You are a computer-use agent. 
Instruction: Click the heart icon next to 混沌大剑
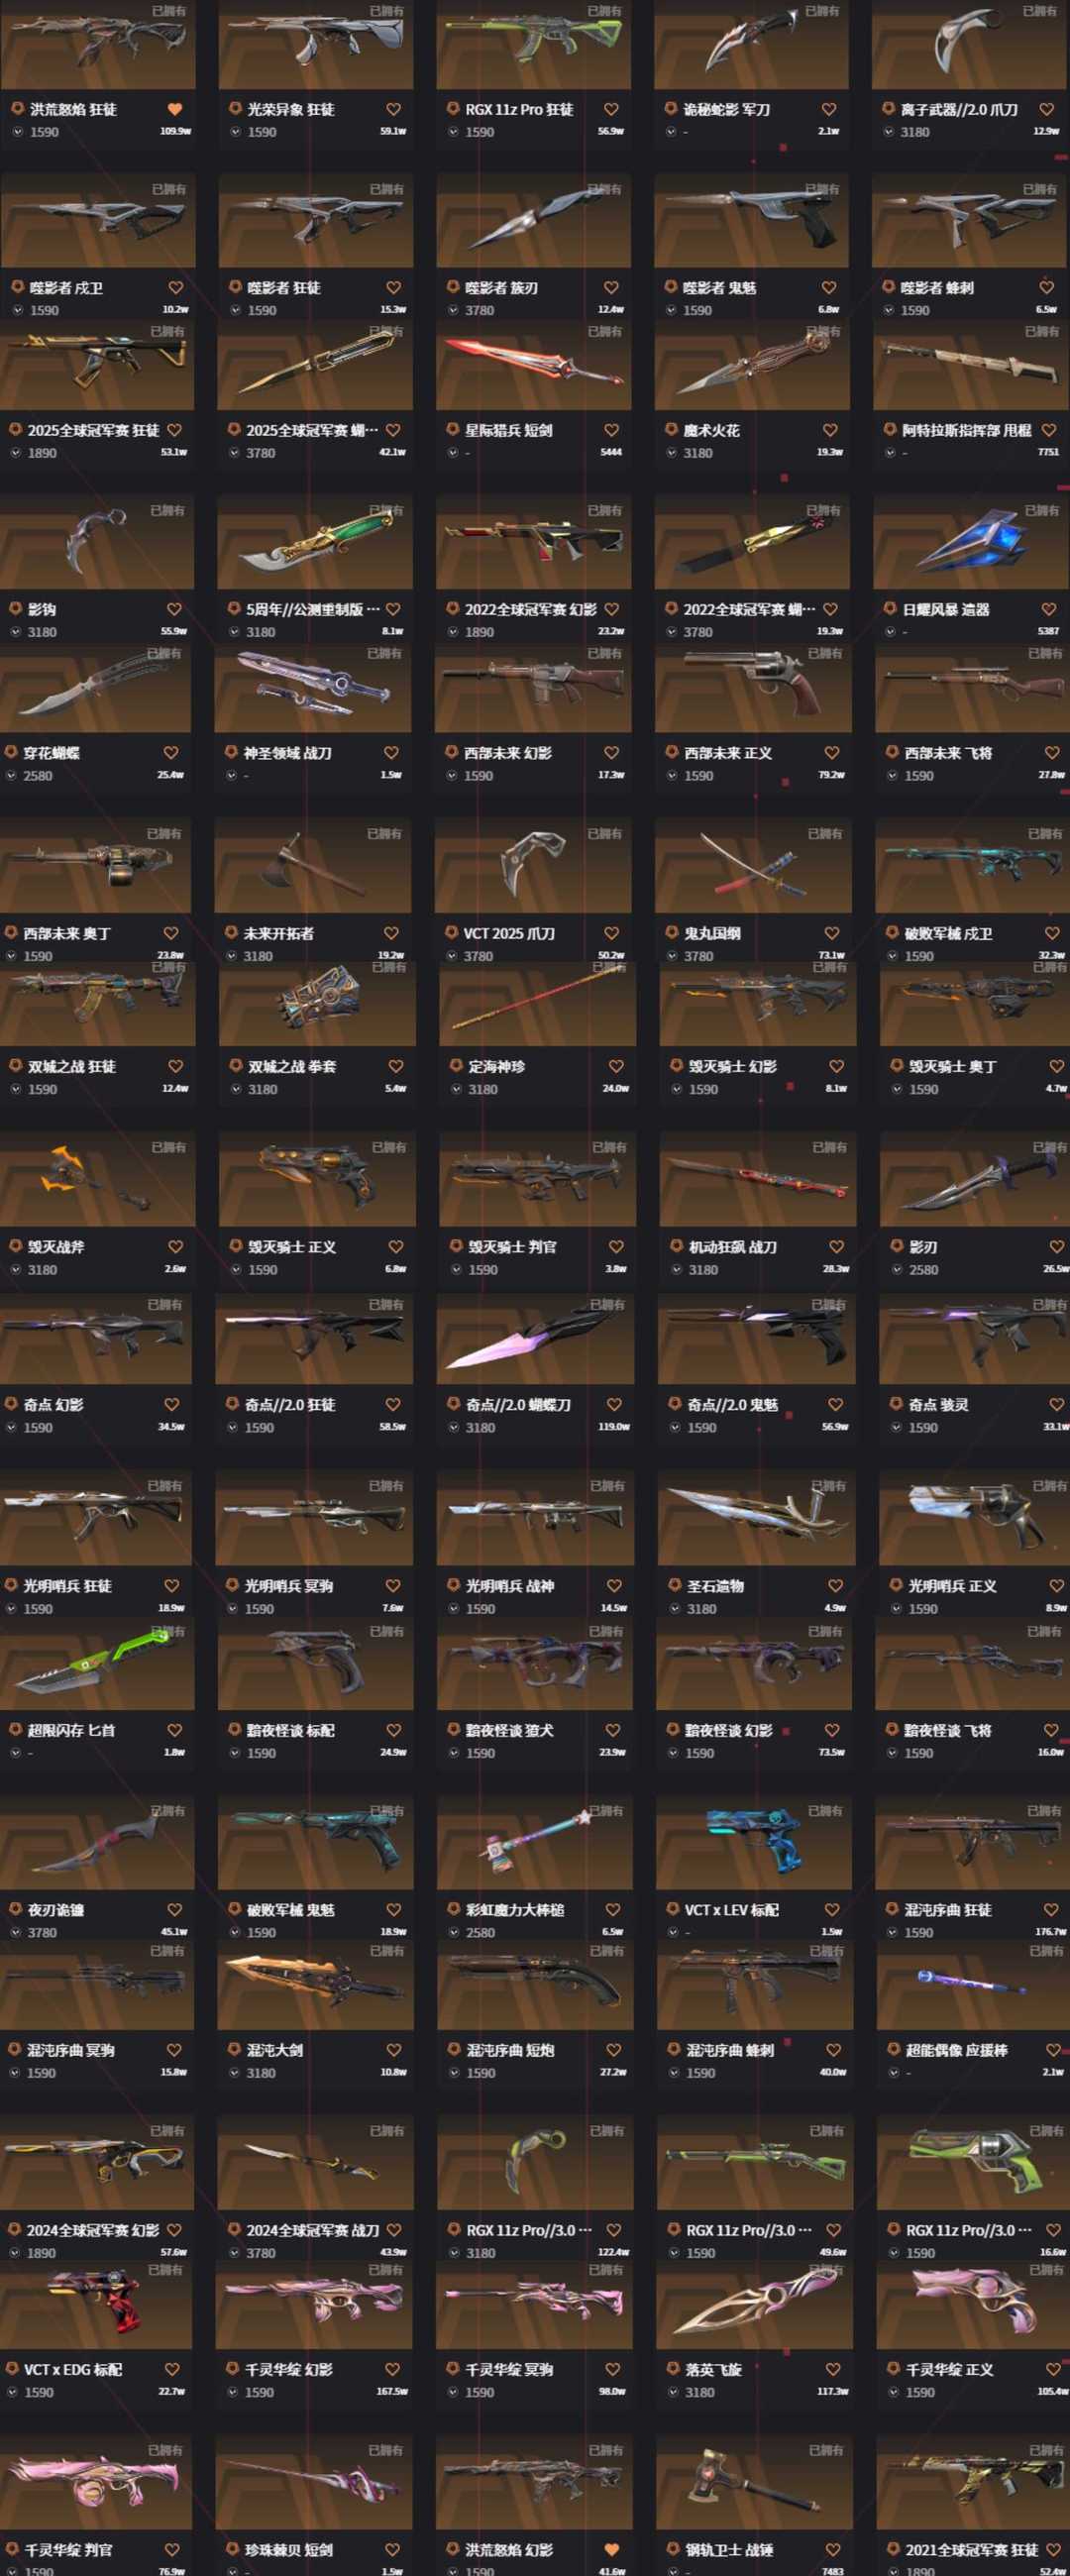pos(393,2049)
